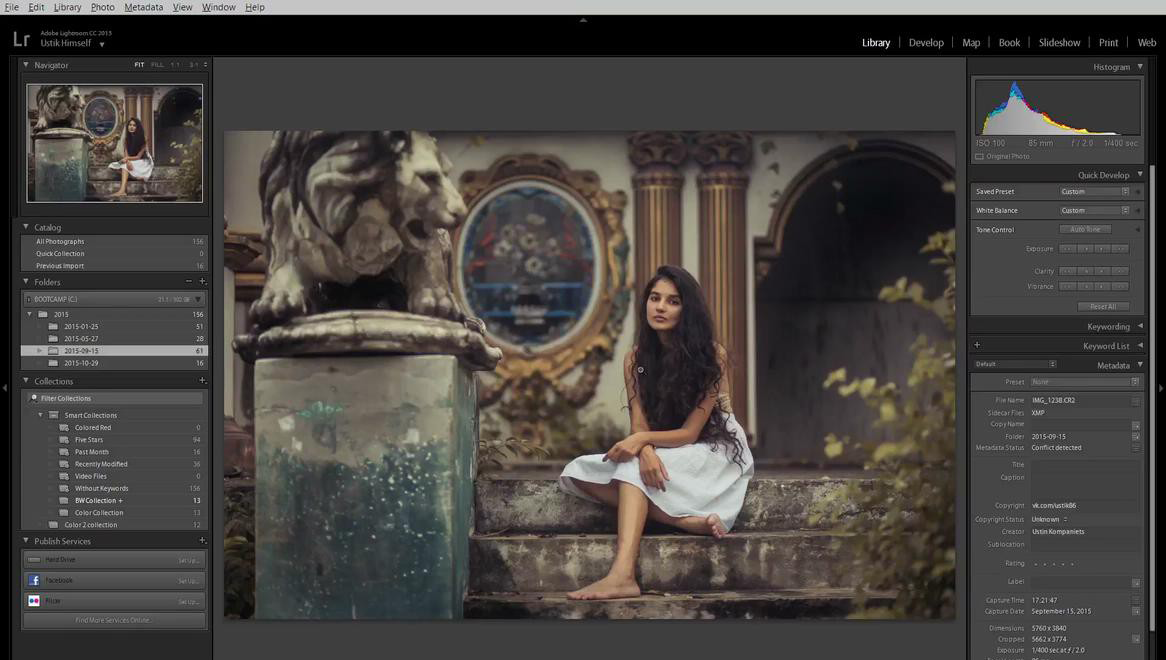Expand the Keywording panel
This screenshot has width=1166, height=660.
click(x=1140, y=326)
